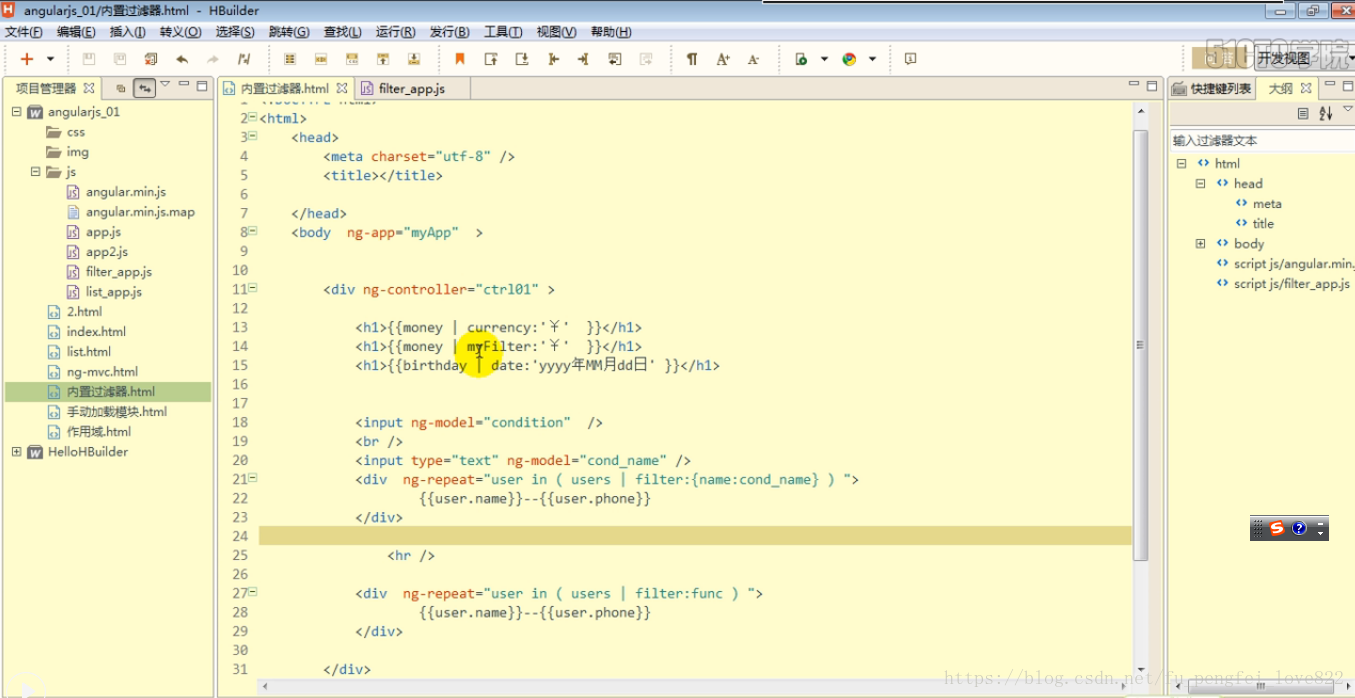Expand the HelloHBuilder project node
This screenshot has height=698, width=1355.
(16, 452)
